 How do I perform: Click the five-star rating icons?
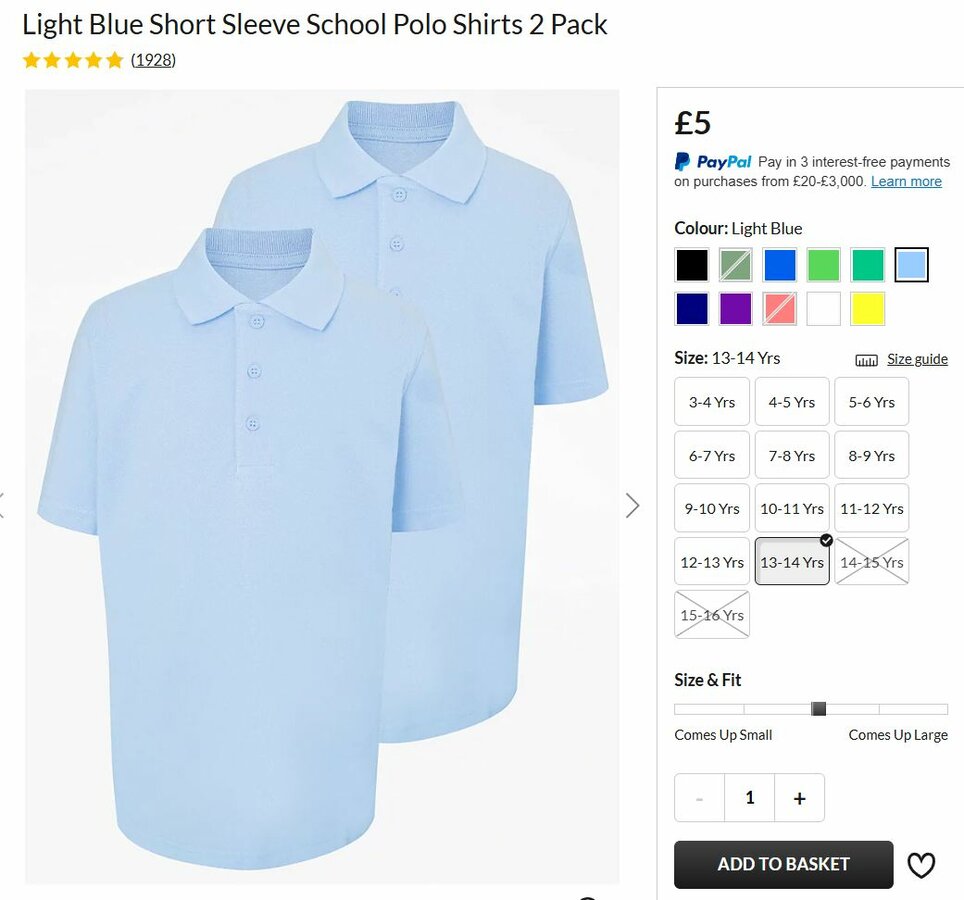point(73,60)
